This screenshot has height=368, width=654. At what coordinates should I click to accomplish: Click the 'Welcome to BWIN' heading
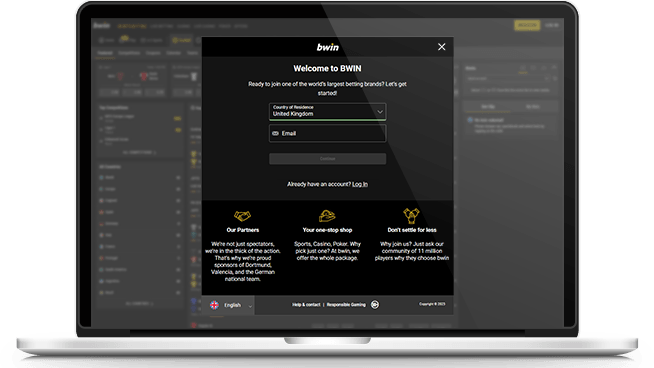(x=327, y=68)
